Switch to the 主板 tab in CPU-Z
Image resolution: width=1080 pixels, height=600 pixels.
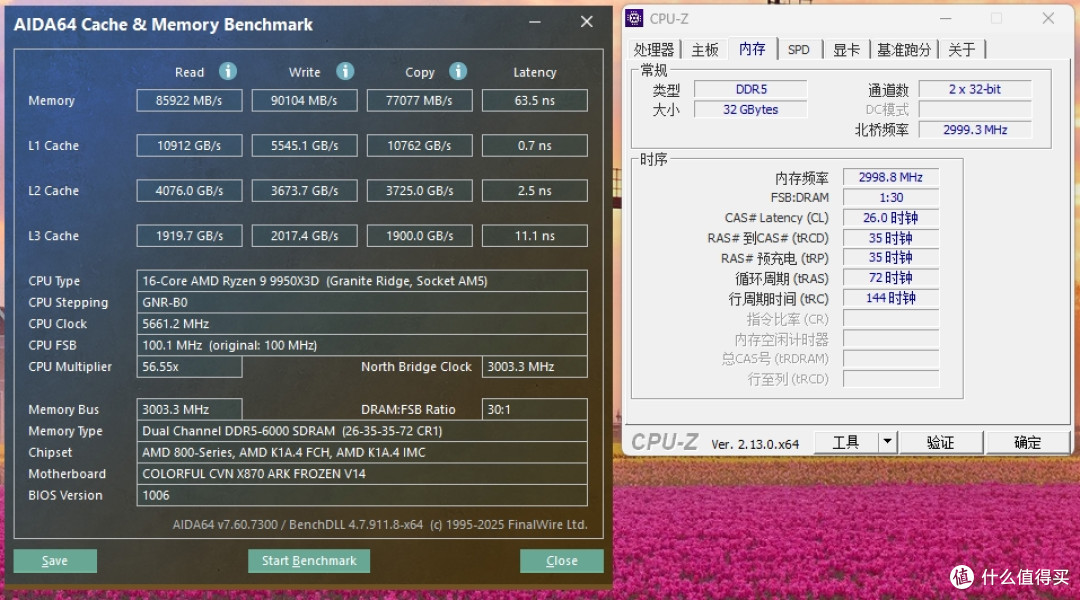pos(705,50)
